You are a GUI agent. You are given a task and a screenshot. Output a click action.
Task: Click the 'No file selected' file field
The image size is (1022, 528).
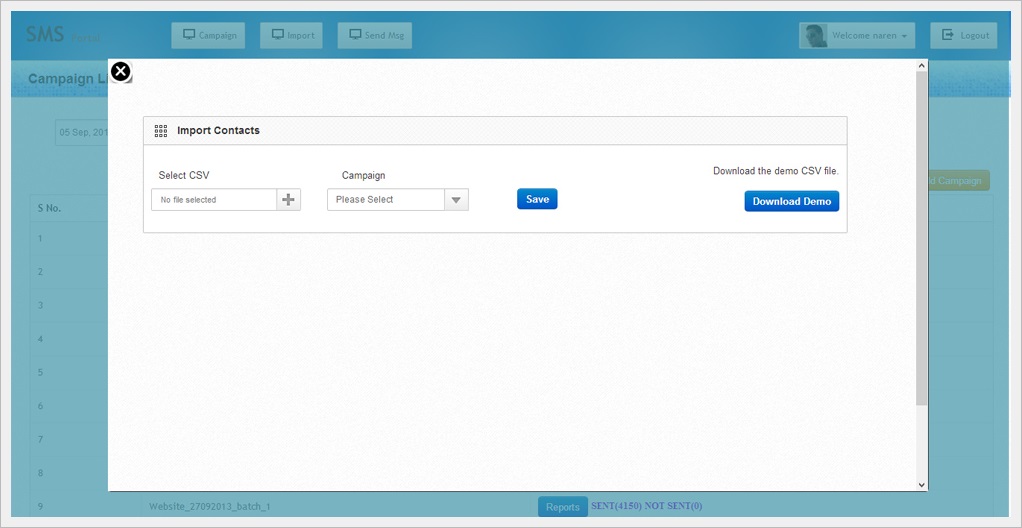tap(214, 200)
